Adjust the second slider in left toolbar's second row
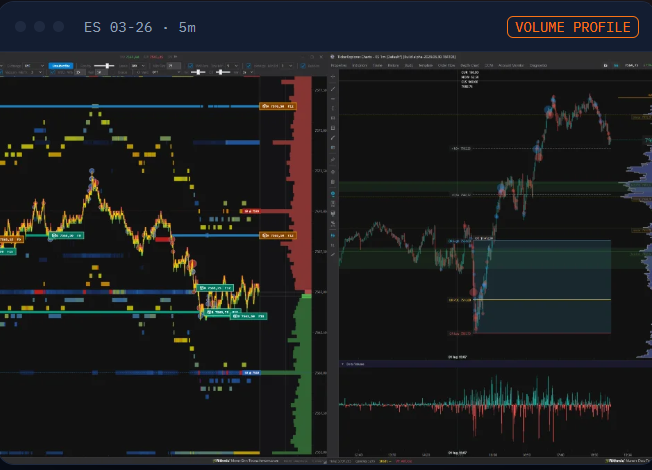The height and width of the screenshot is (470, 652). 222,72
